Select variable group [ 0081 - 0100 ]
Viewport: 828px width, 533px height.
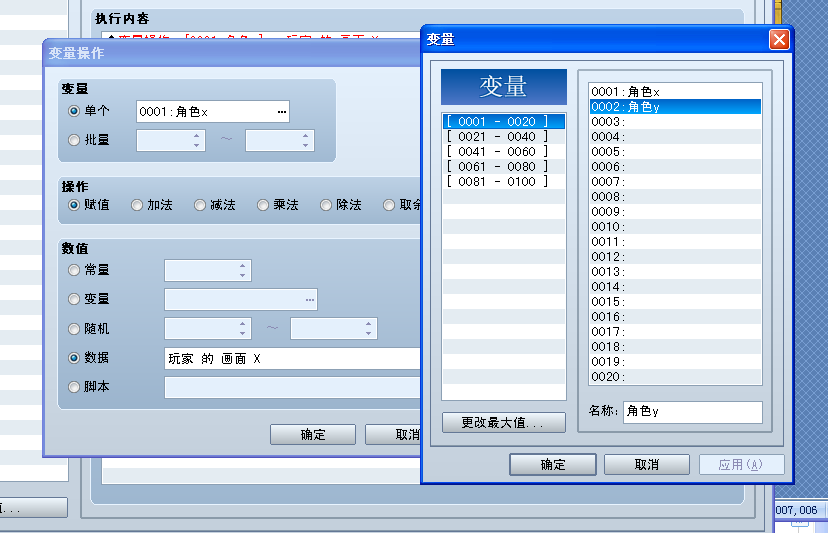pyautogui.click(x=504, y=182)
